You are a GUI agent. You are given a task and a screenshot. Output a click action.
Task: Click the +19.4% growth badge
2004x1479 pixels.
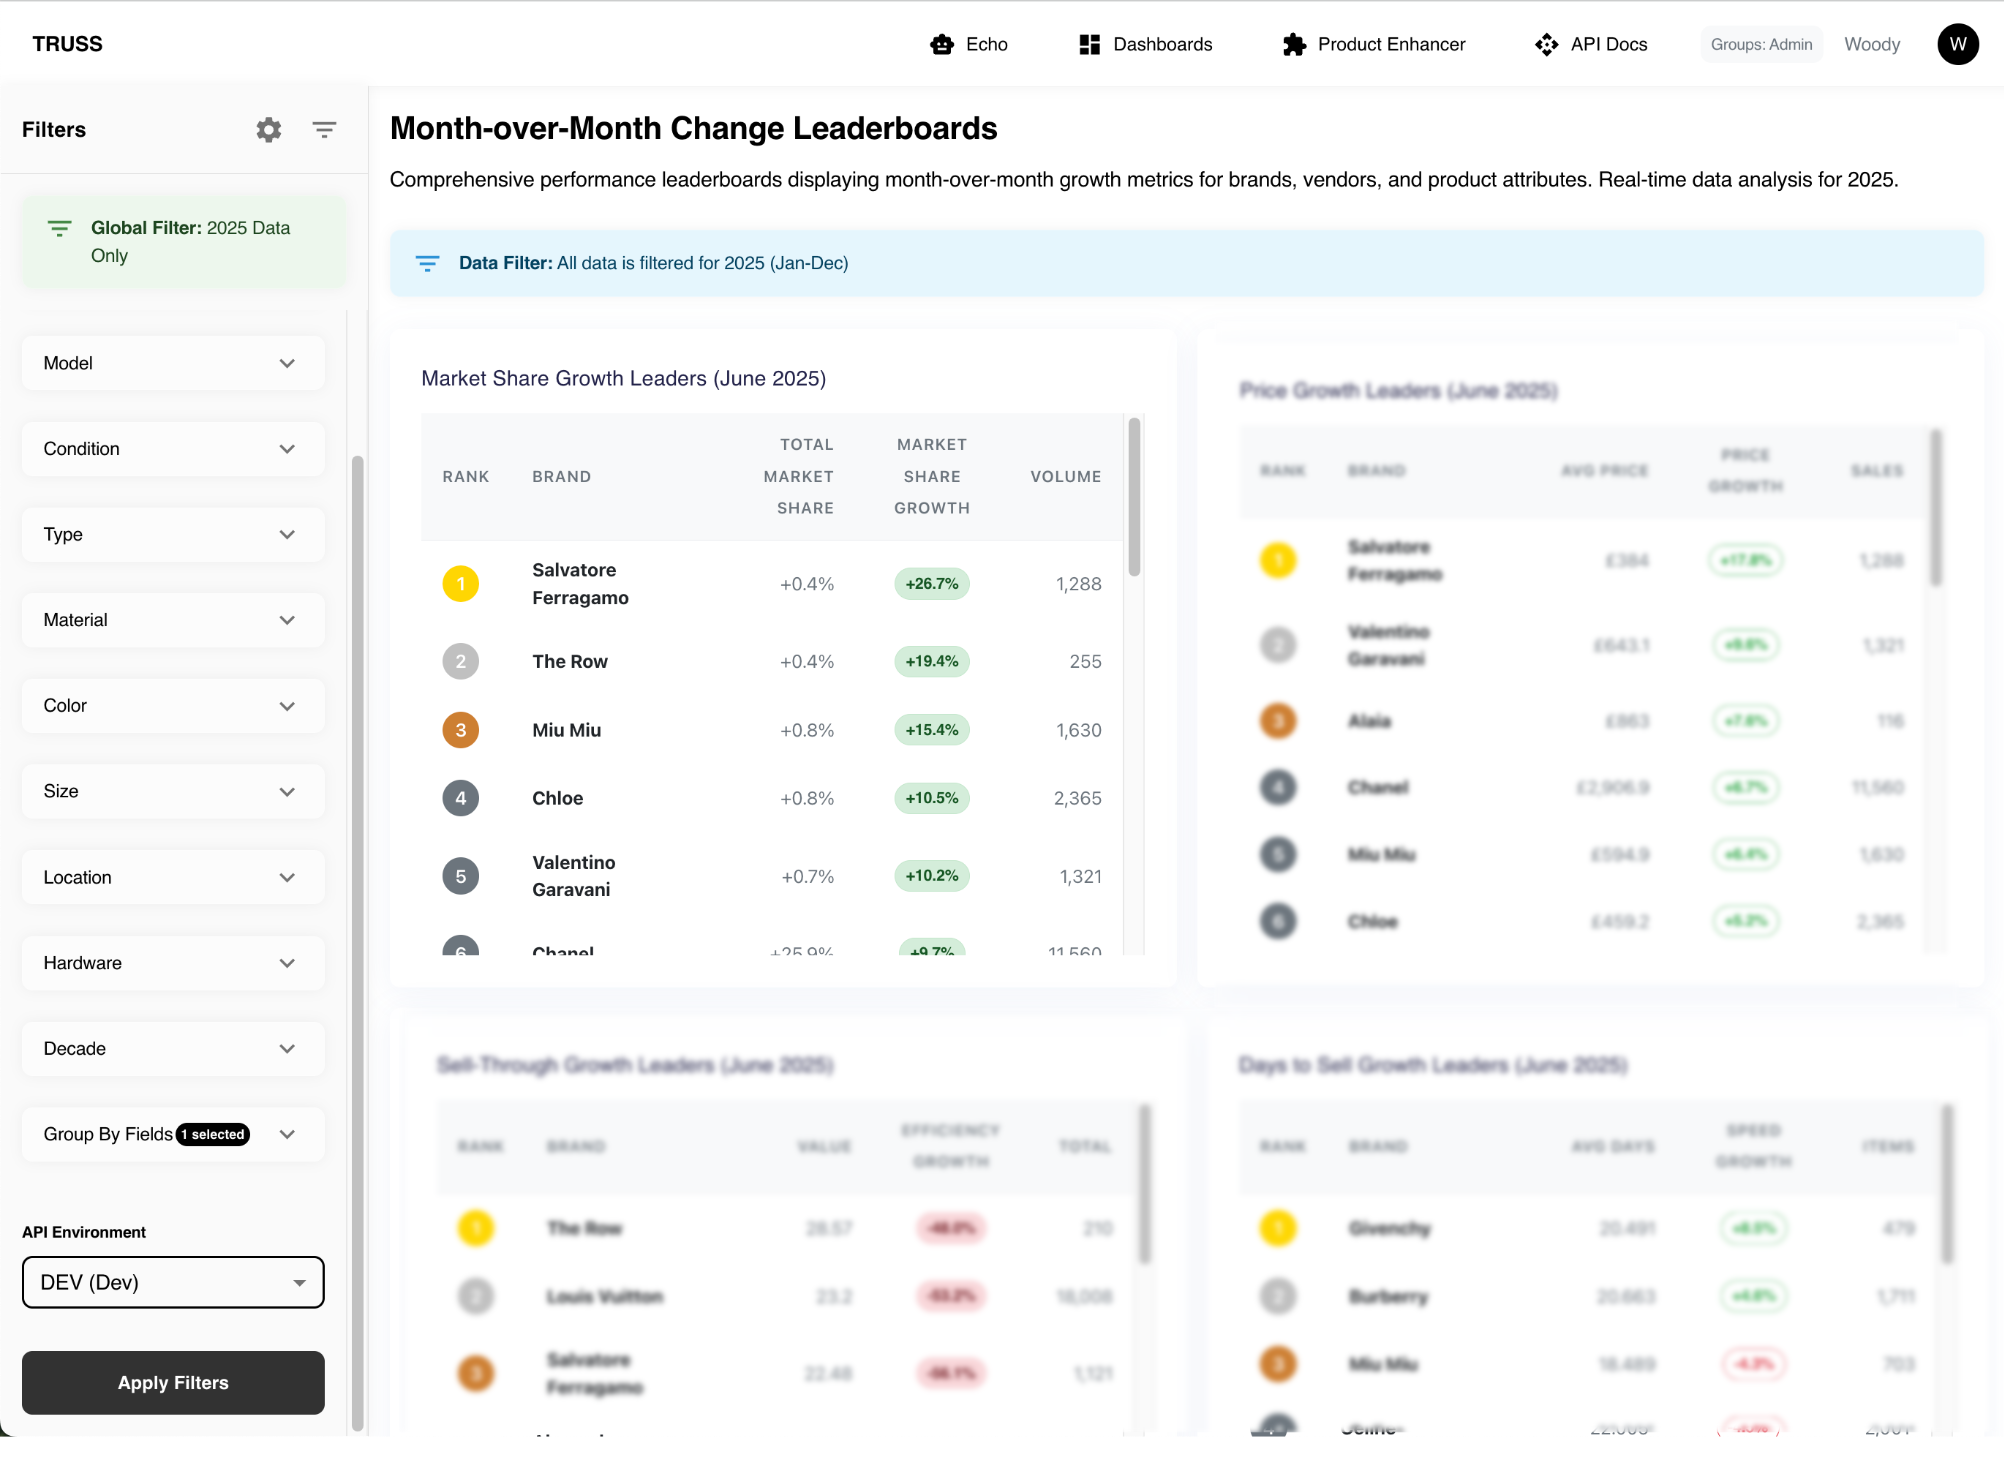click(x=932, y=661)
